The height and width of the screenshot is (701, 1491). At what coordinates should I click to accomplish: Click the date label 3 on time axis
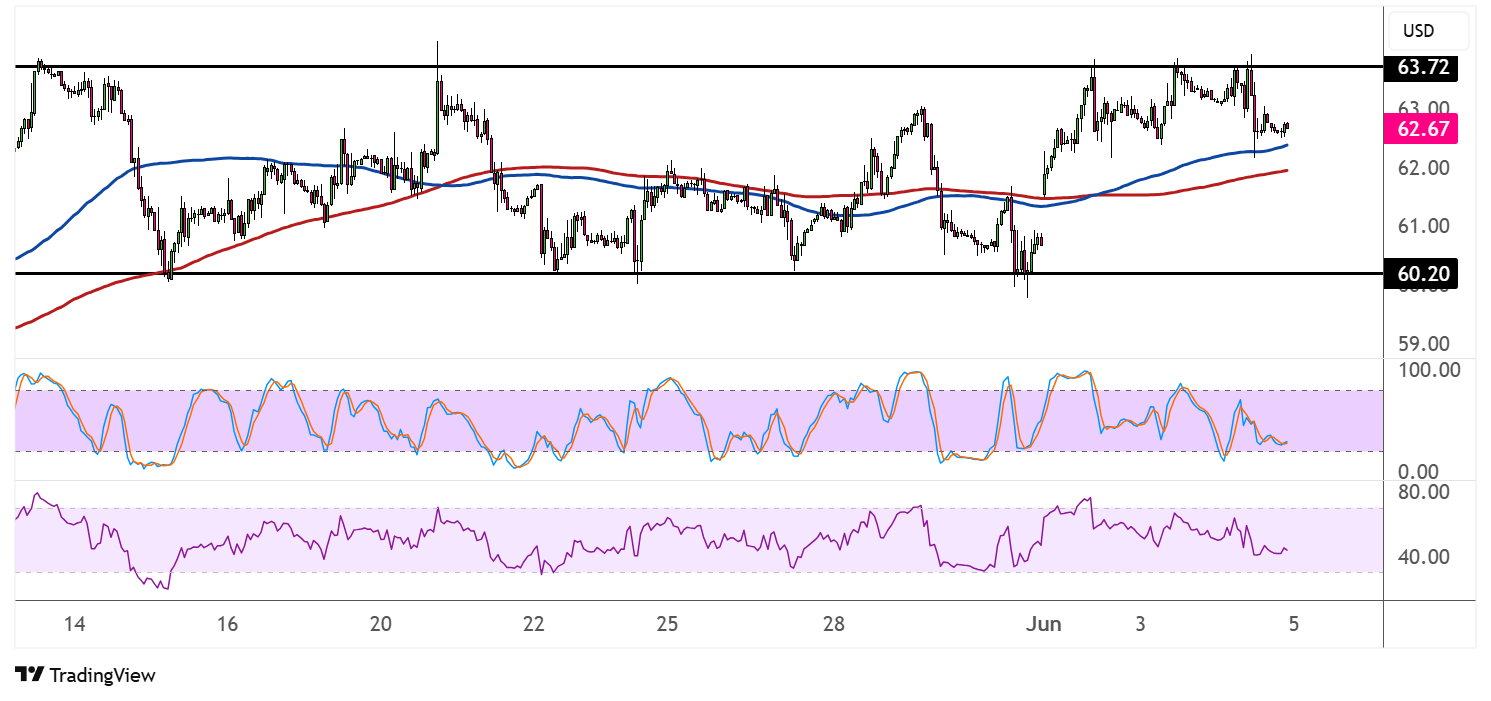point(1141,624)
